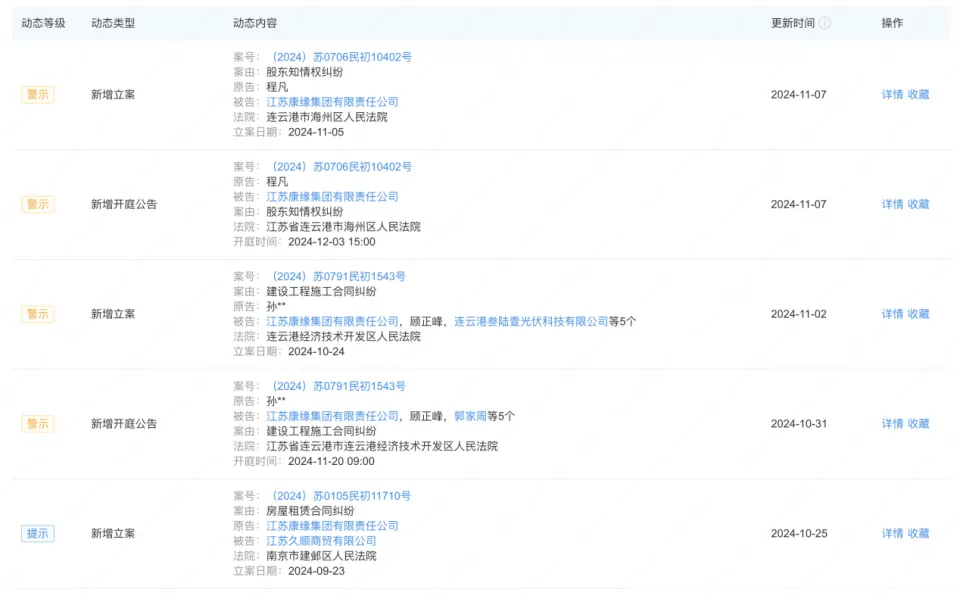Click update date 2024-11-02
This screenshot has width=960, height=596.
tap(798, 314)
